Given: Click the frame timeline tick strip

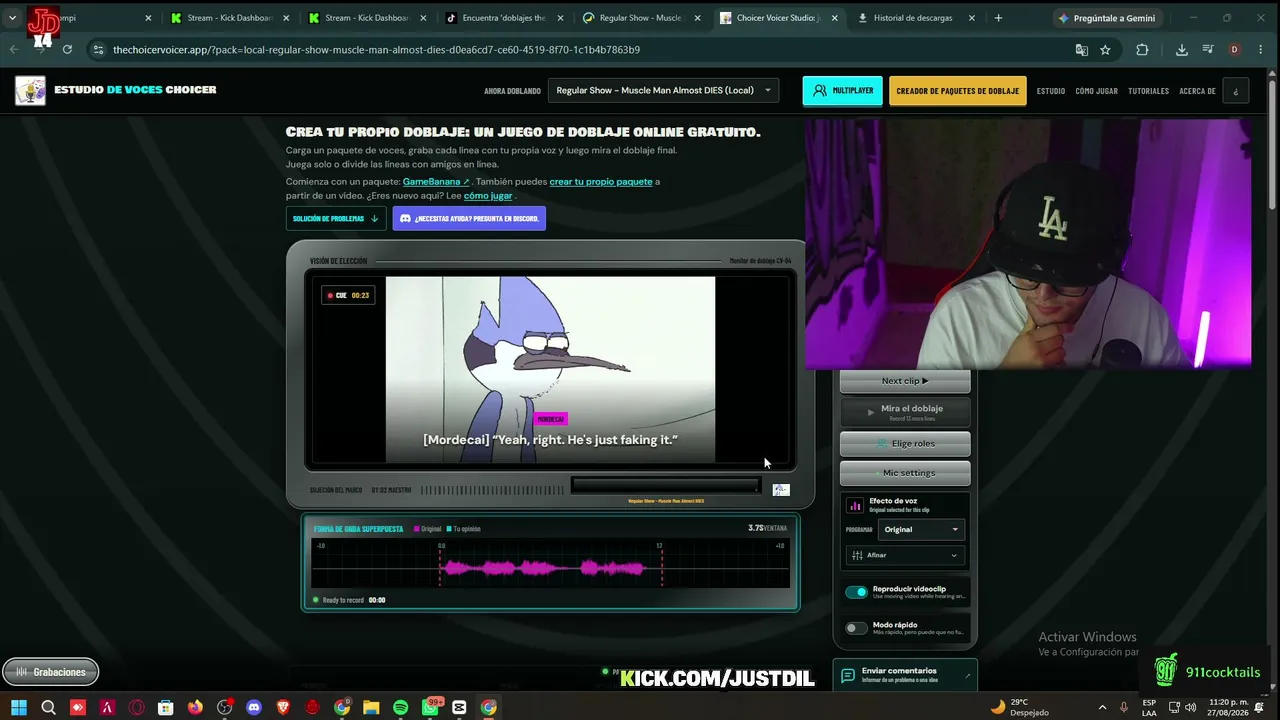Looking at the screenshot, I should (x=492, y=490).
